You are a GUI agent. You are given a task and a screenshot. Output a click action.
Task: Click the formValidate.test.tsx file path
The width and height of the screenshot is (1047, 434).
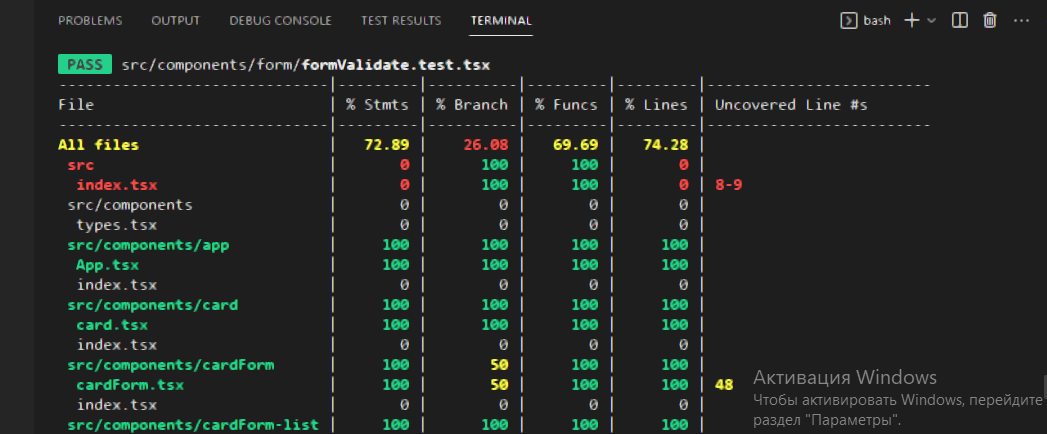point(306,65)
